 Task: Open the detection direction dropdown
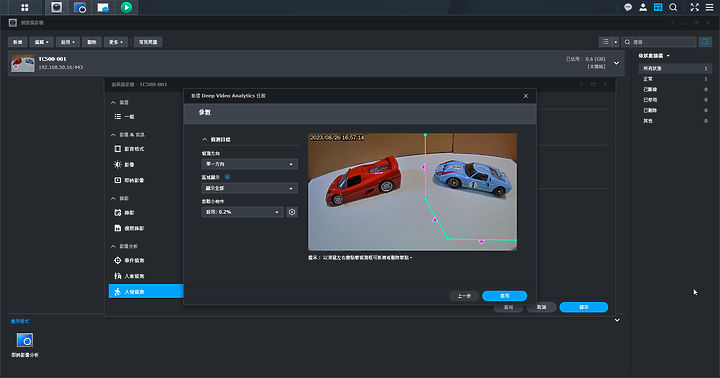pos(249,164)
